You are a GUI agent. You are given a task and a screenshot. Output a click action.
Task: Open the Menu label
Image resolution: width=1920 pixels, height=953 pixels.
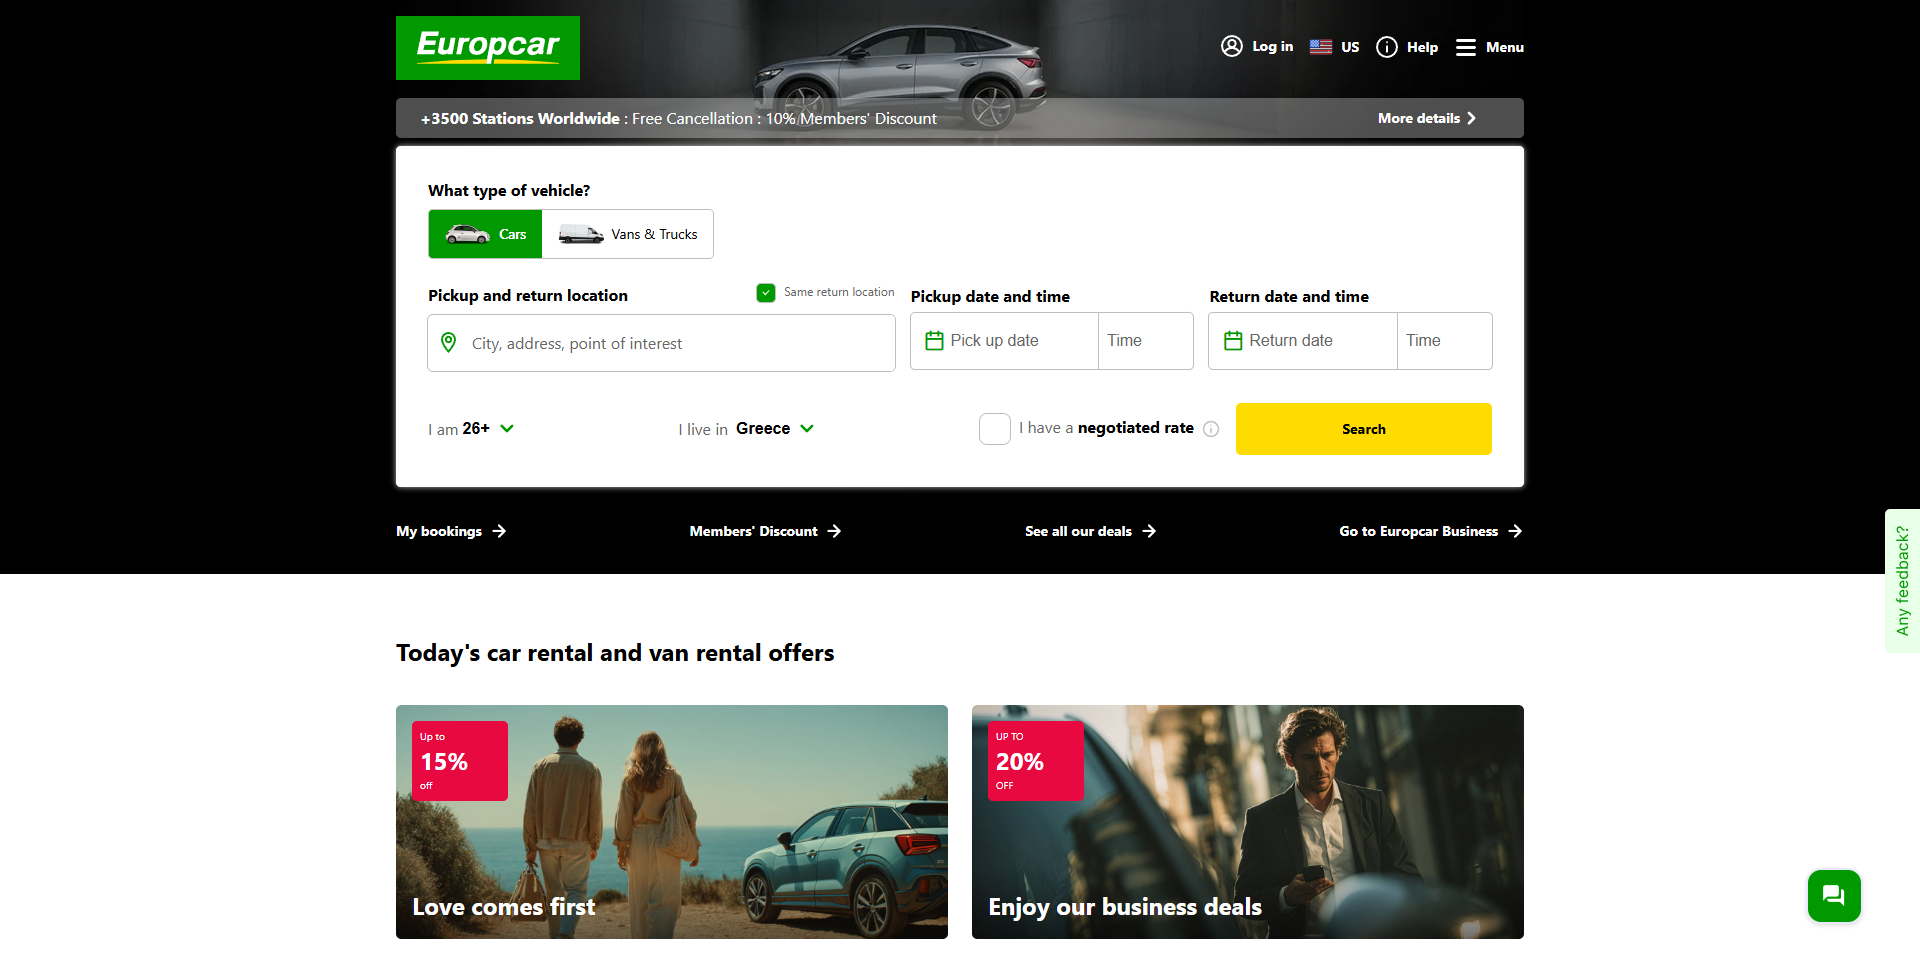pyautogui.click(x=1505, y=47)
